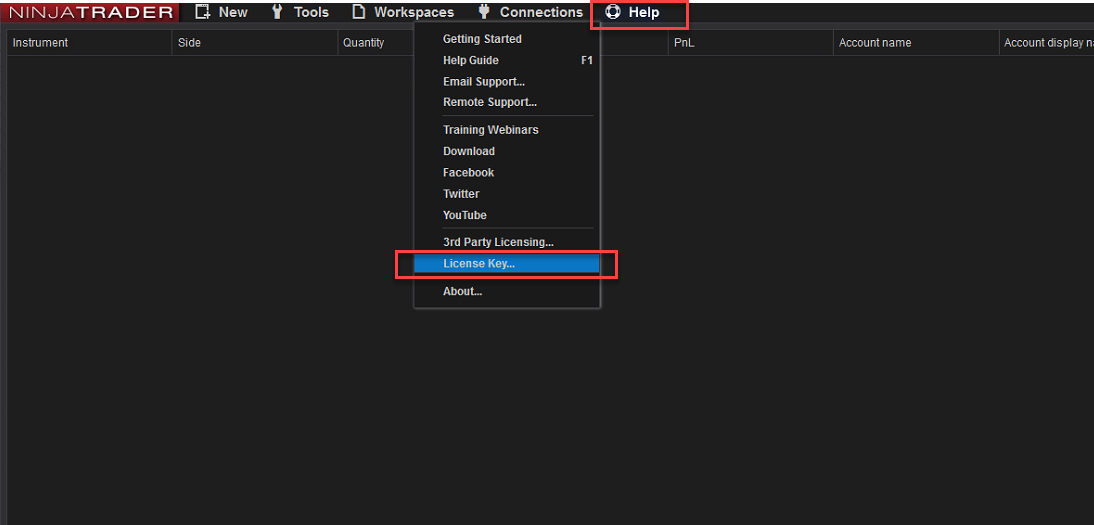Sort by Instrument column header
Screen dimensions: 1094x525
pyautogui.click(x=89, y=43)
